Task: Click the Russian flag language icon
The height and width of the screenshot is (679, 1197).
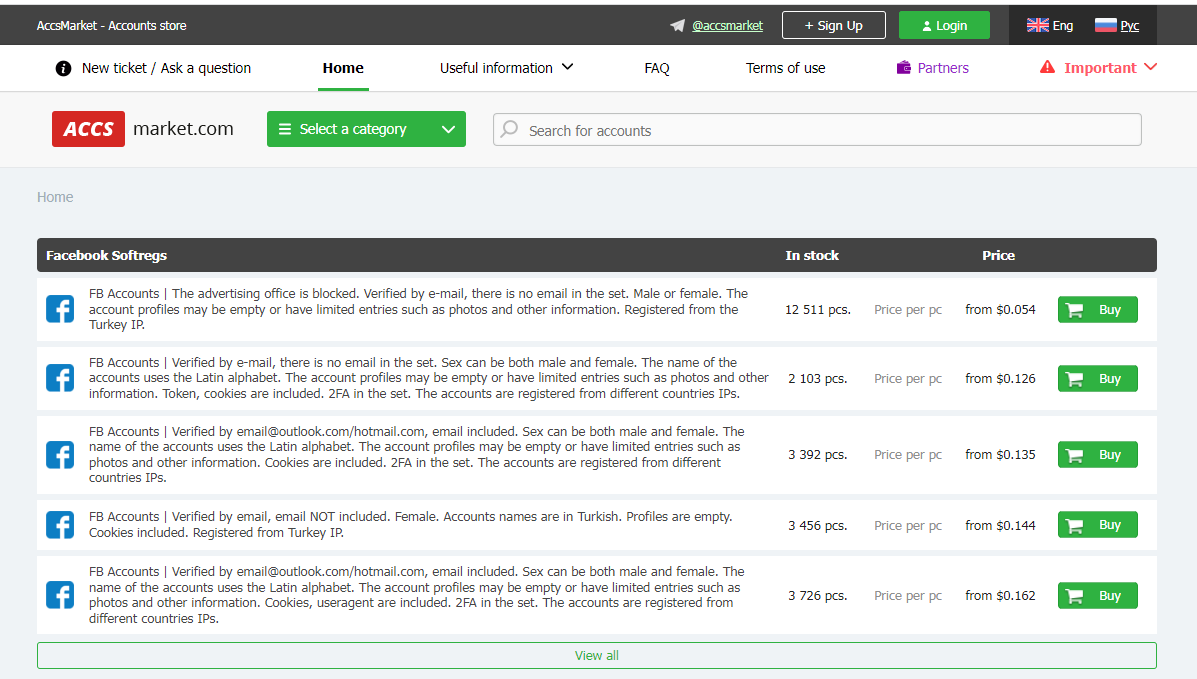Action: pos(1105,25)
